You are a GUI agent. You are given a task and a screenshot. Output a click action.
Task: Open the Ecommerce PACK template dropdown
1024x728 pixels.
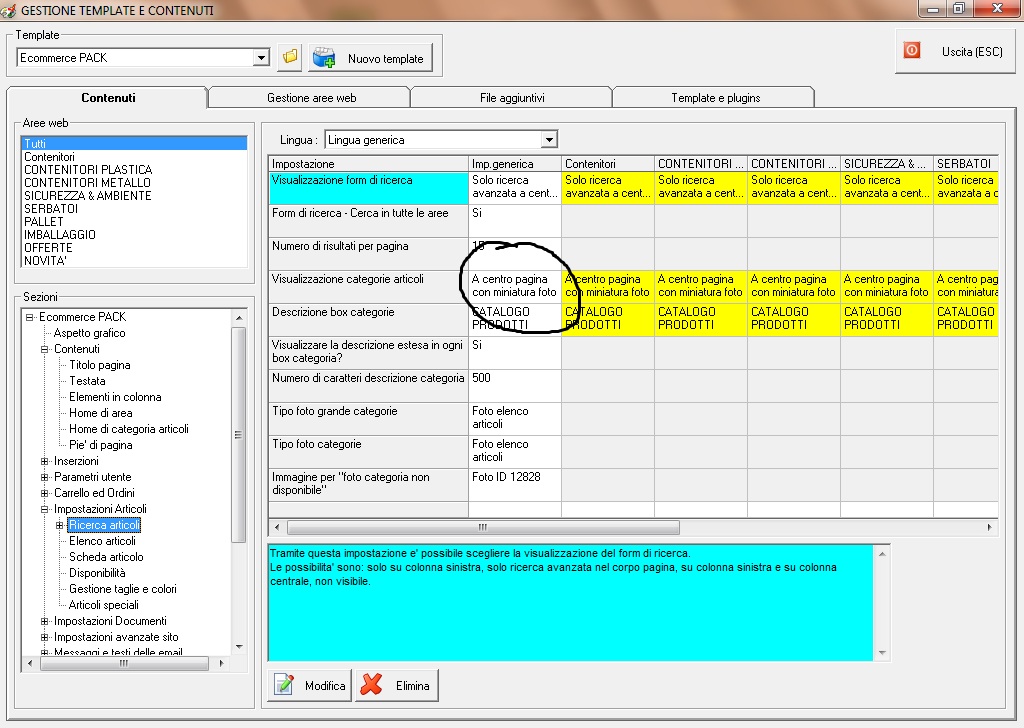262,58
